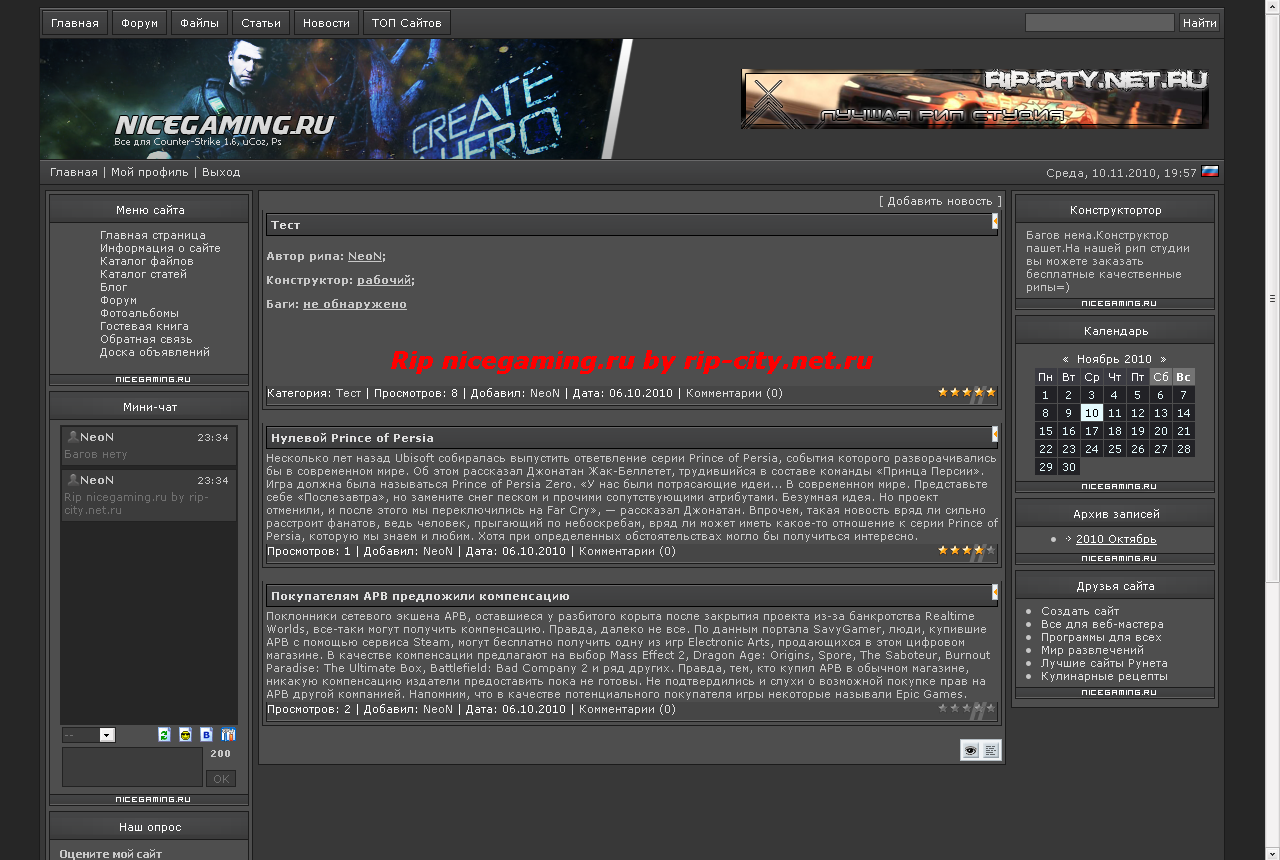Click the 'Найти' search button
The image size is (1280, 860).
click(1199, 23)
